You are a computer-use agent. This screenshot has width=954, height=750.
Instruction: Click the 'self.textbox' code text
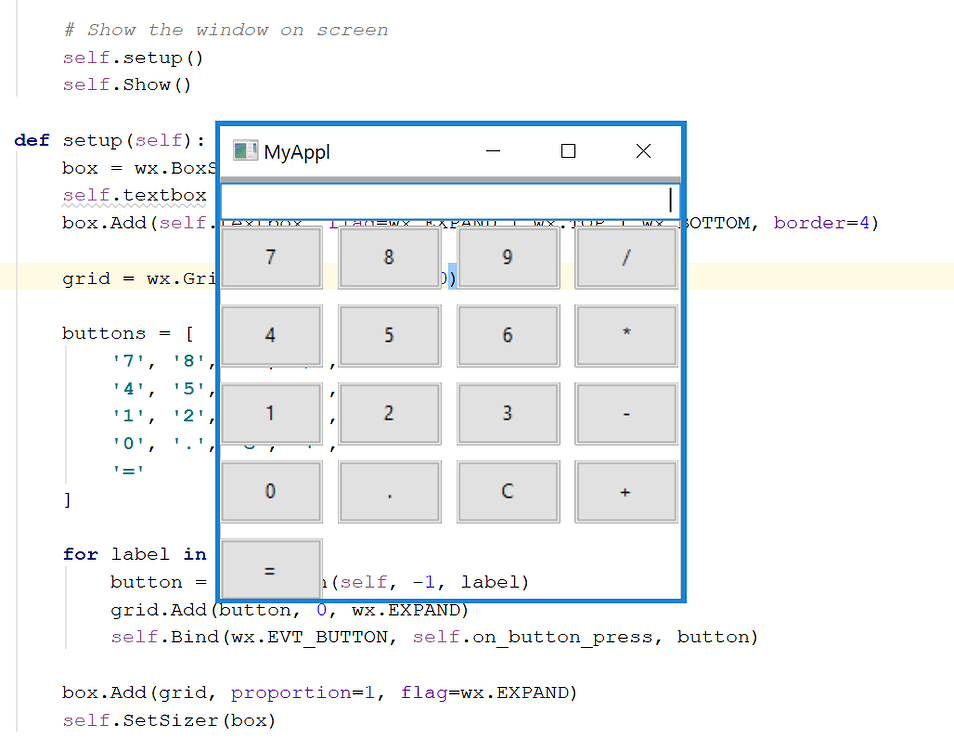134,195
